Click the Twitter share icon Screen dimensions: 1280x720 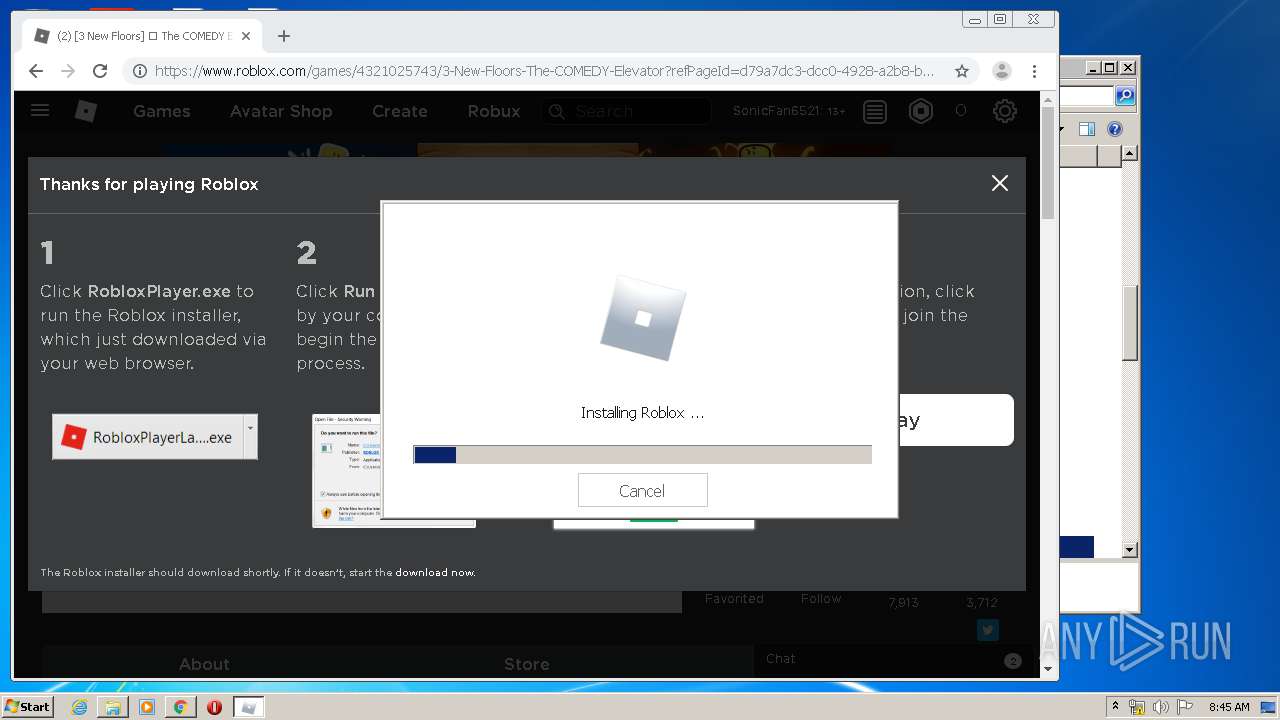click(988, 630)
